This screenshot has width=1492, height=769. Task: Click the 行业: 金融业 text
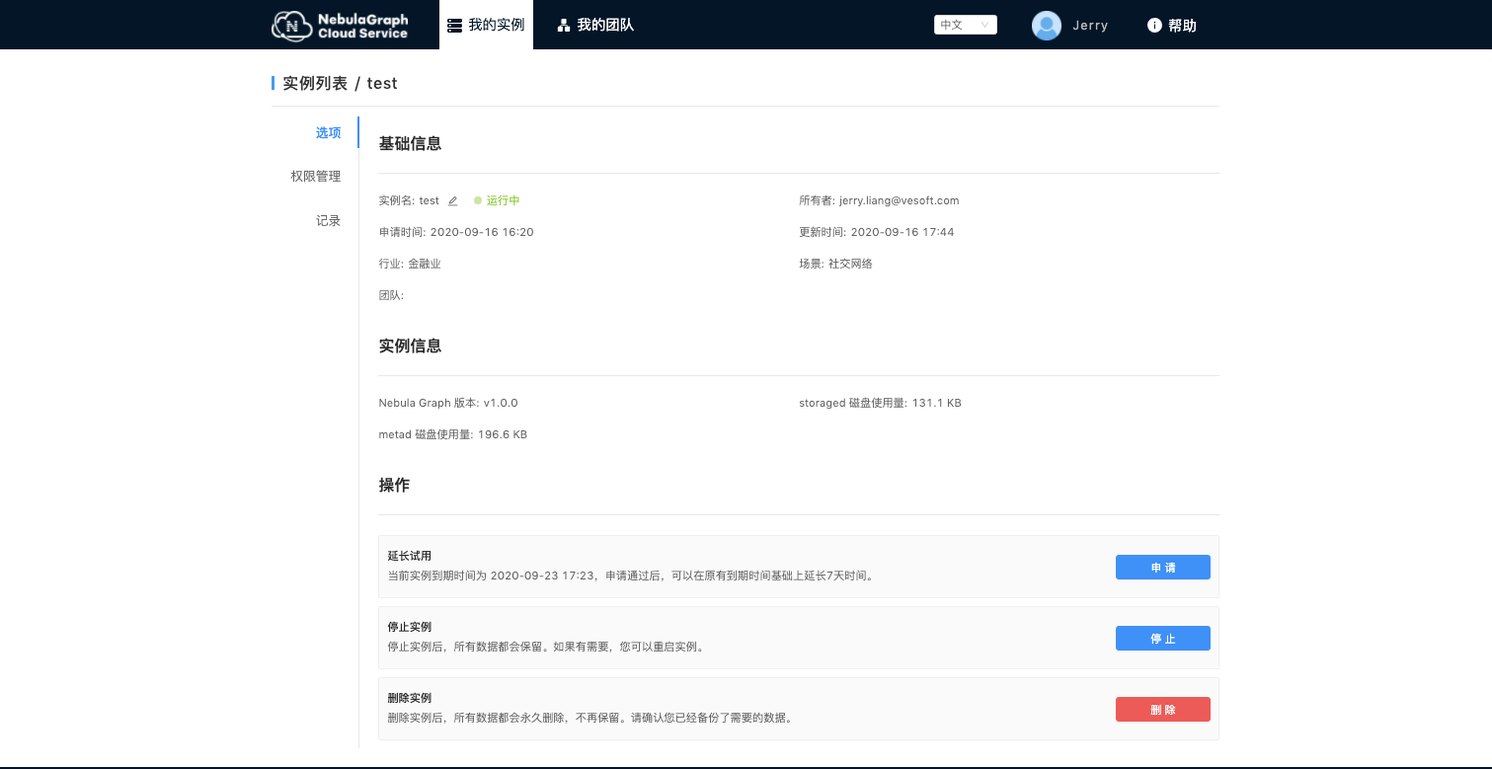[x=410, y=264]
